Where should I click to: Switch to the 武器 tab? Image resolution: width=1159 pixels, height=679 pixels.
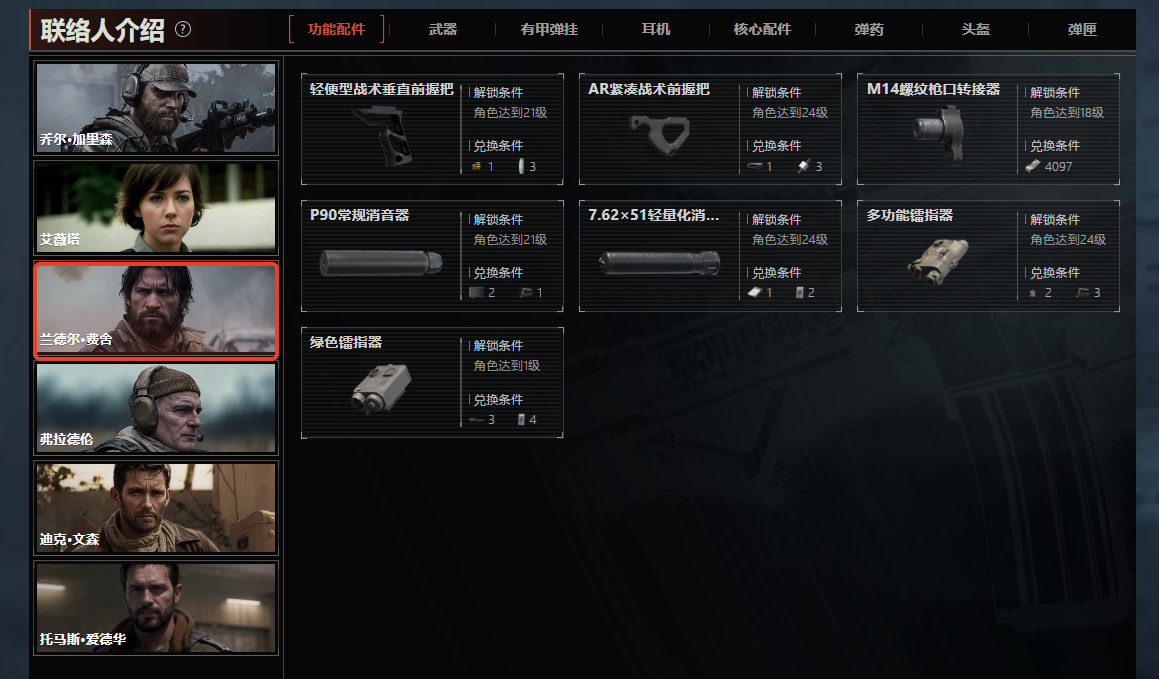tap(443, 30)
